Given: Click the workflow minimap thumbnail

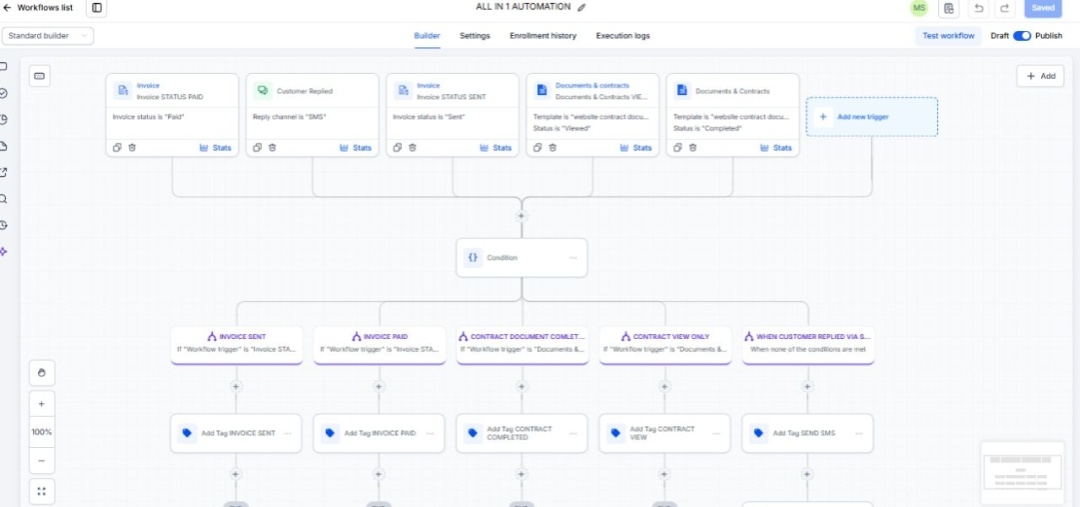Looking at the screenshot, I should [x=1021, y=473].
